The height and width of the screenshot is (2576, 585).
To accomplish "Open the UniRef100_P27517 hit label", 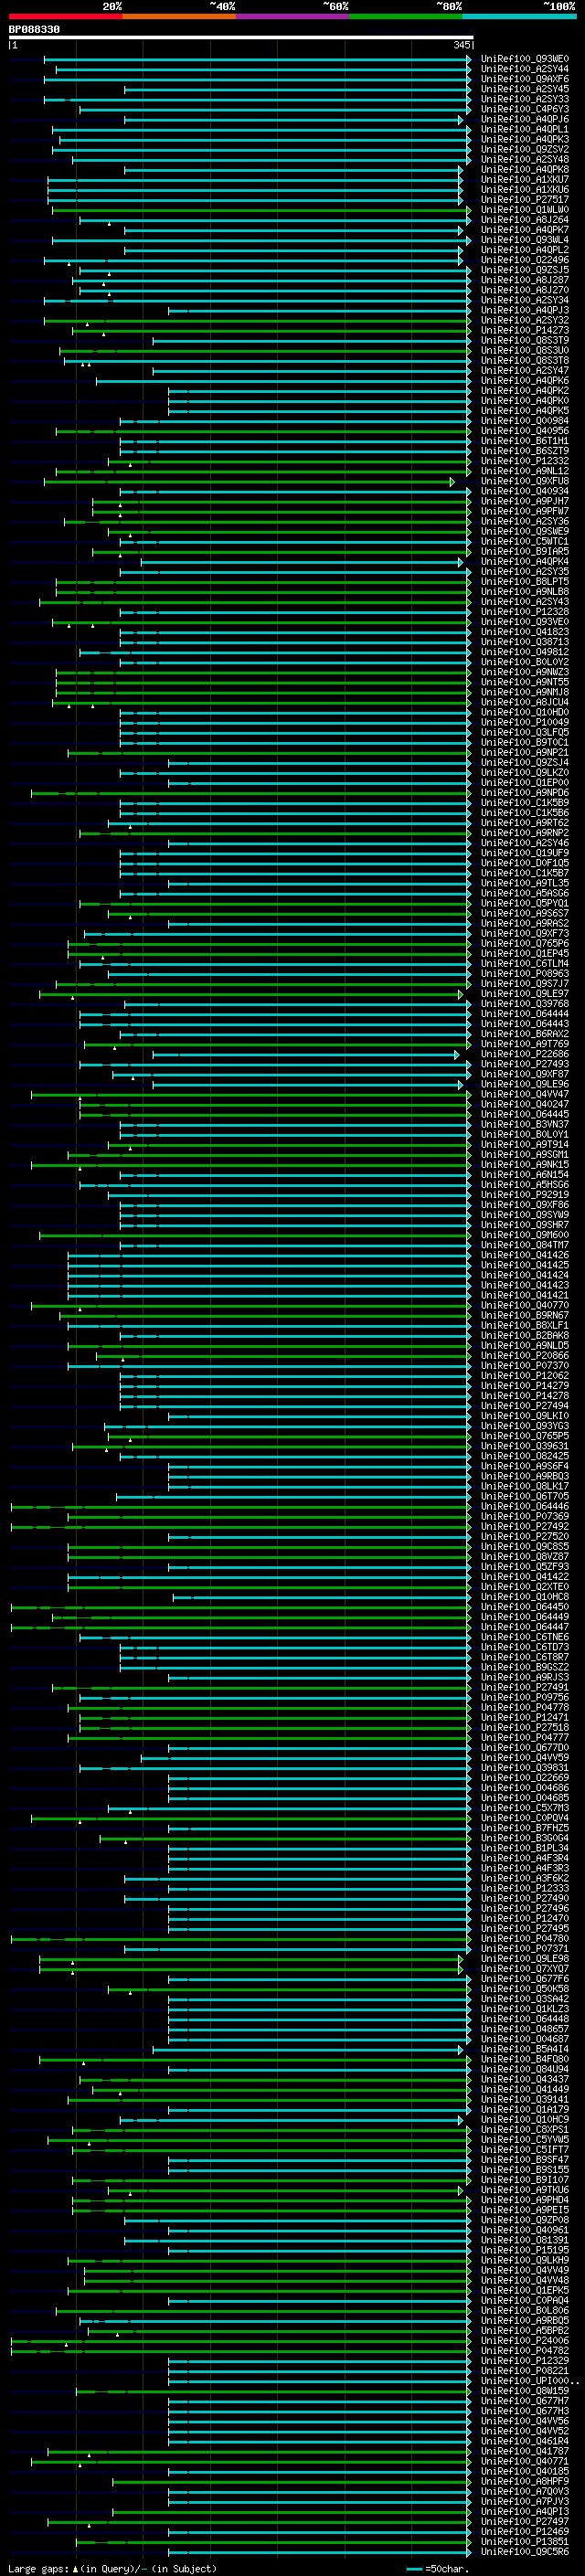I will [524, 200].
